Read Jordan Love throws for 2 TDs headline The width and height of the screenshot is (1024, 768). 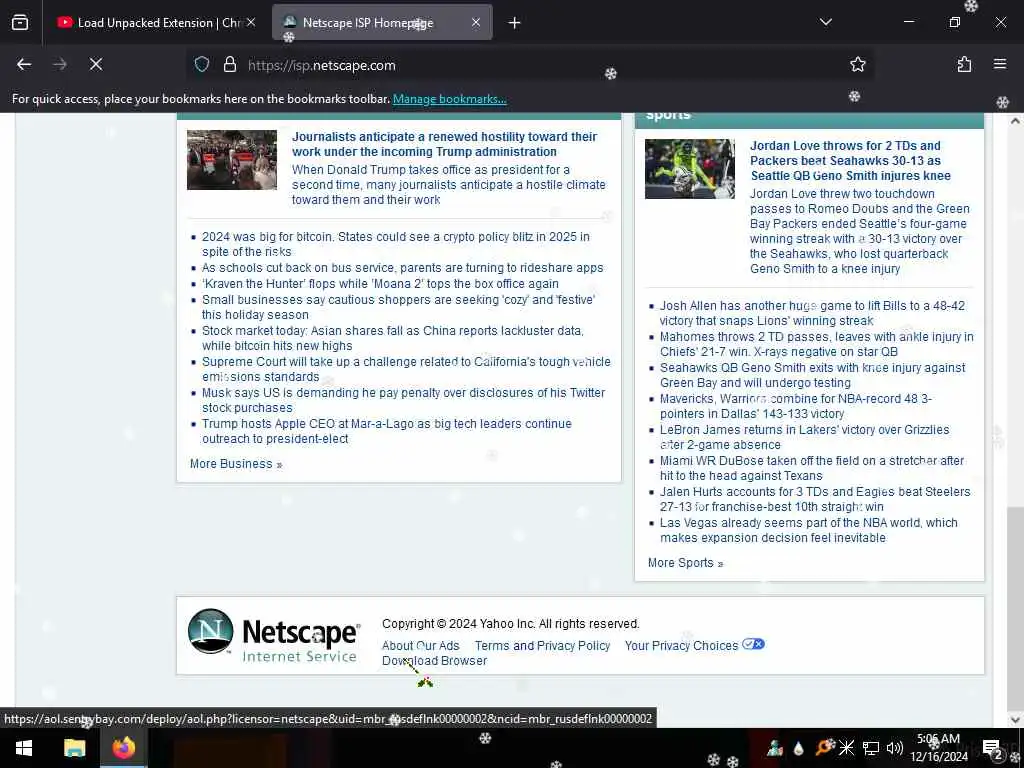pos(850,161)
